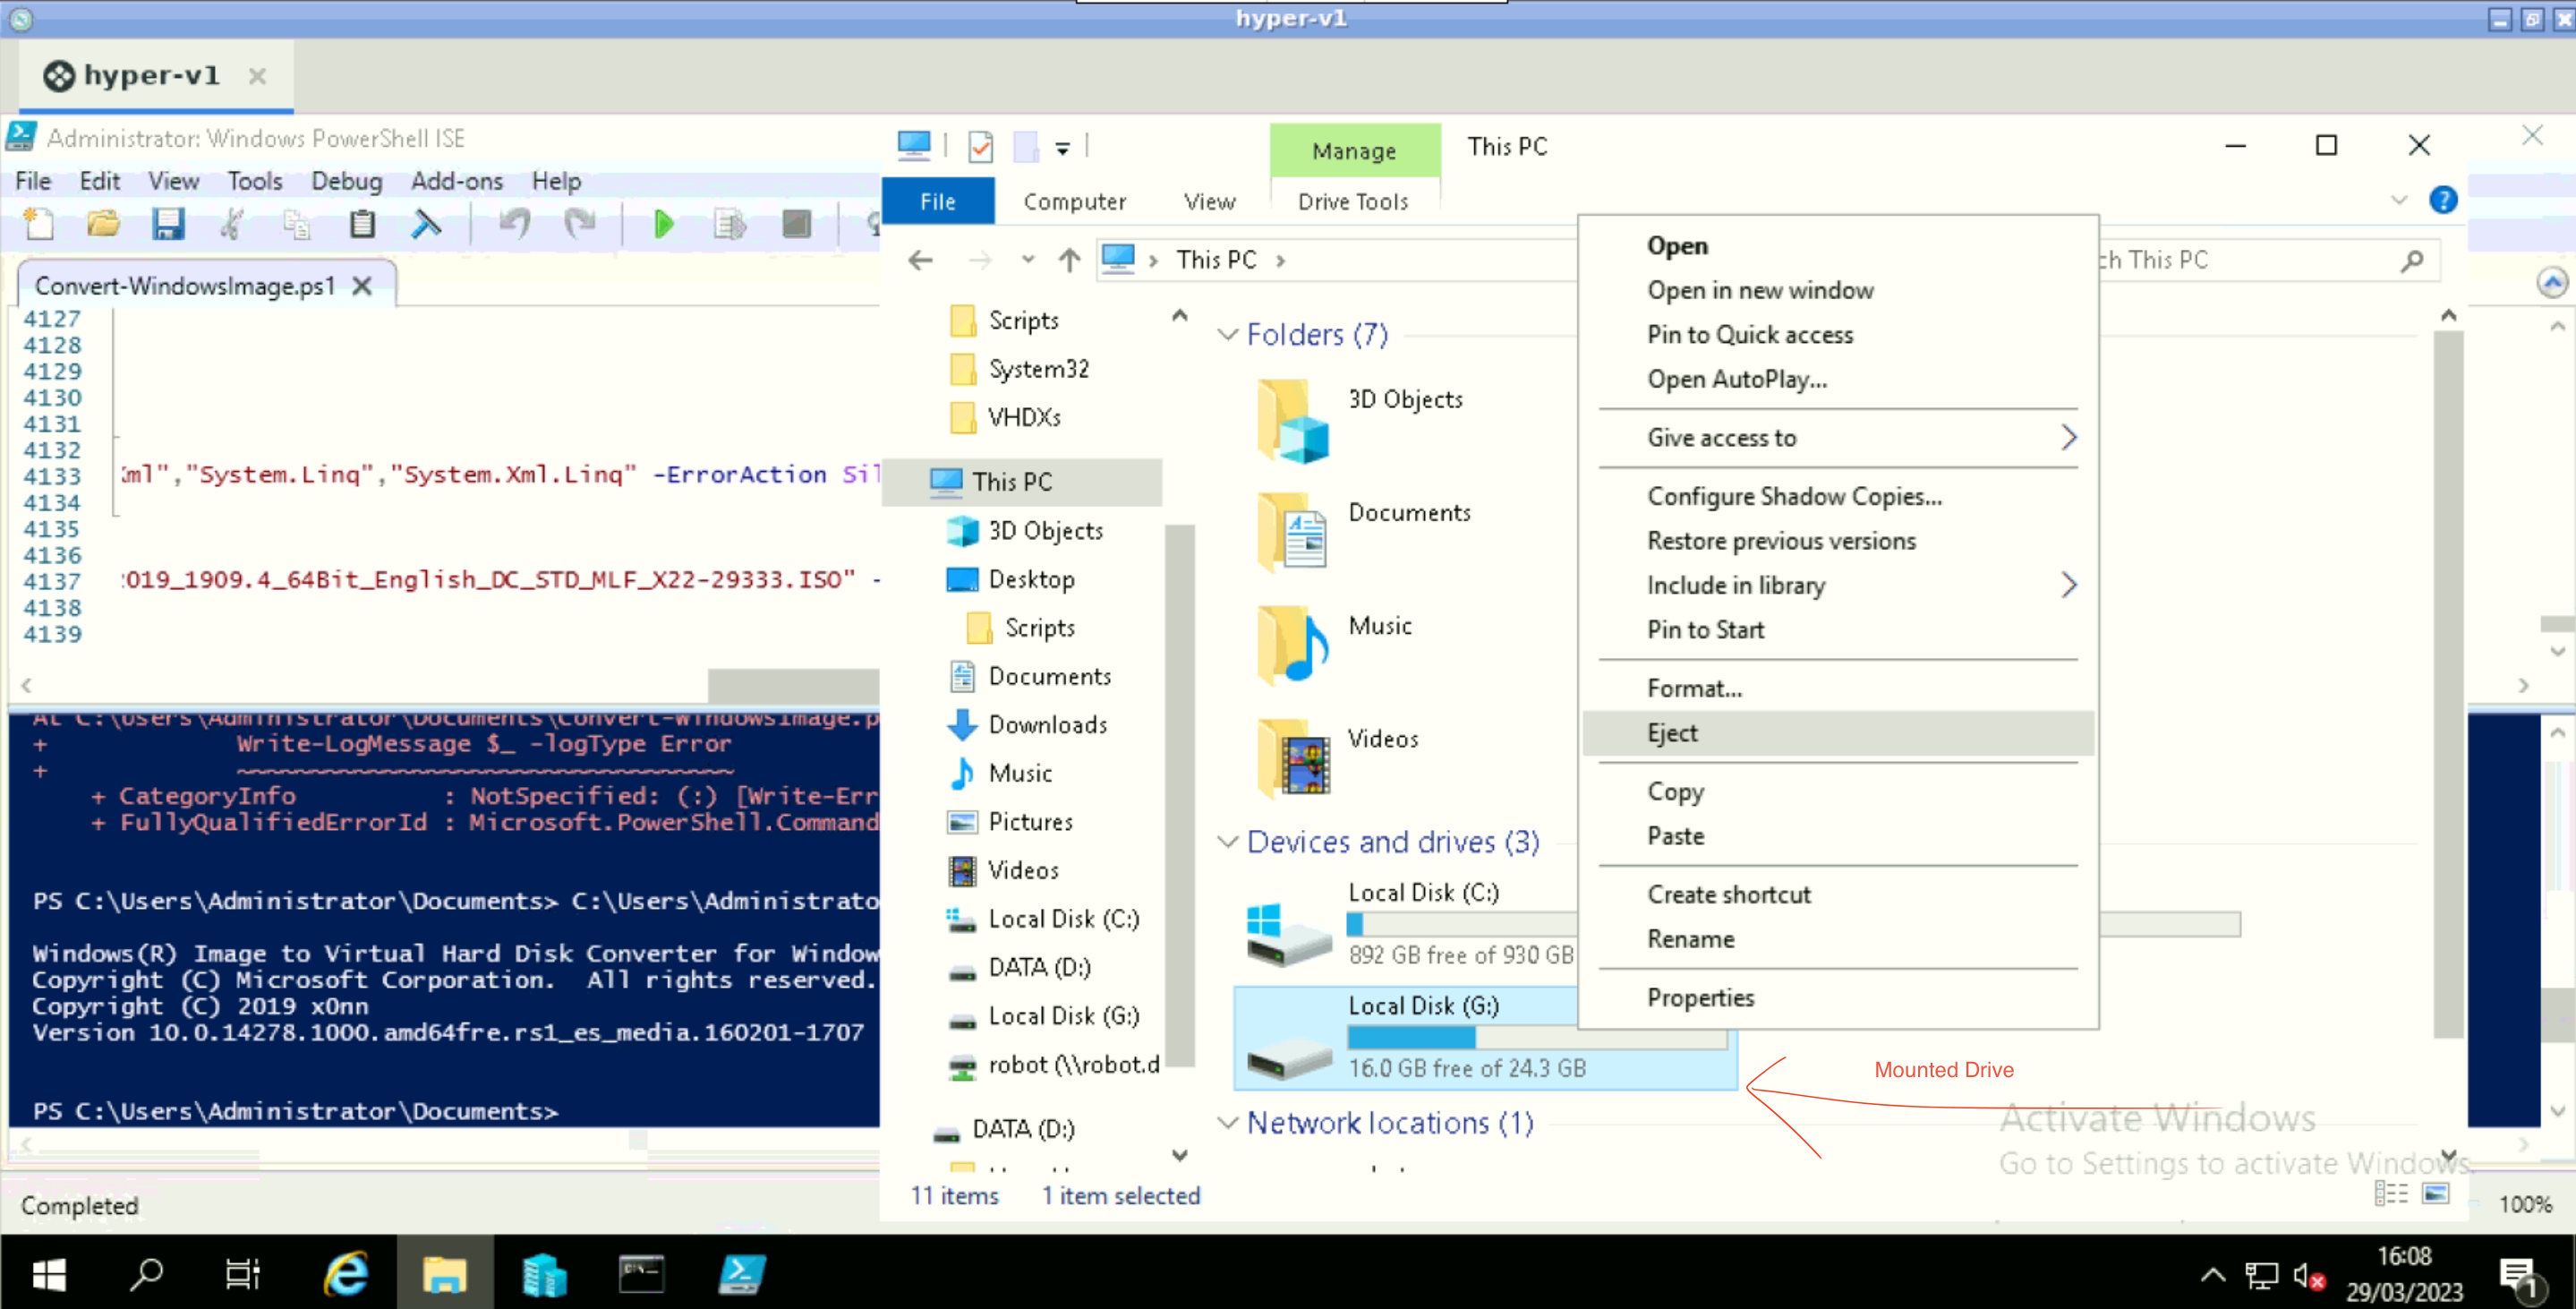The height and width of the screenshot is (1309, 2576).
Task: Collapse the Folders (7) group
Action: tap(1228, 334)
